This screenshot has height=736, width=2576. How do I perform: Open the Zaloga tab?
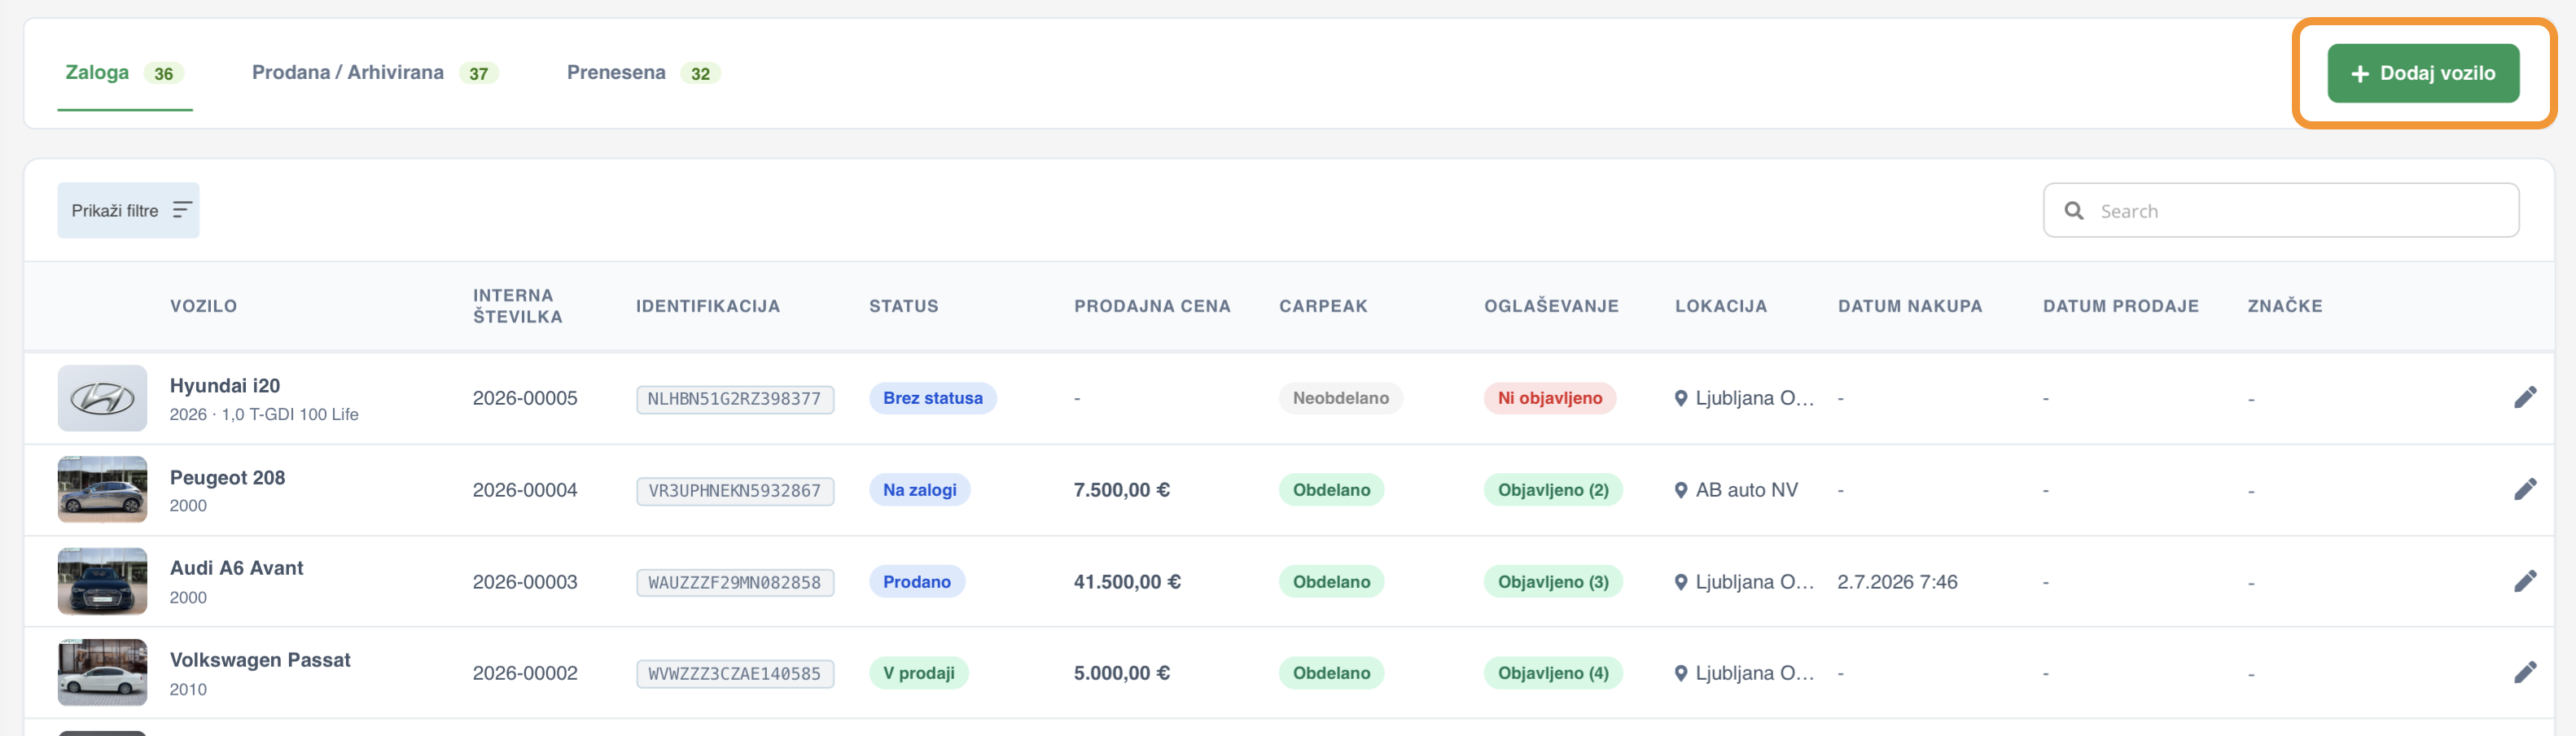coord(125,73)
